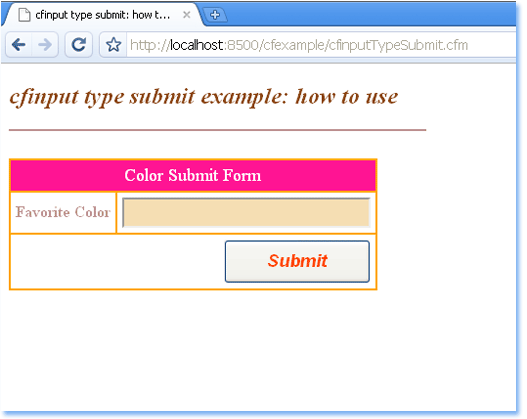The image size is (527, 419).
Task: Go back using the back arrow
Action: click(19, 45)
